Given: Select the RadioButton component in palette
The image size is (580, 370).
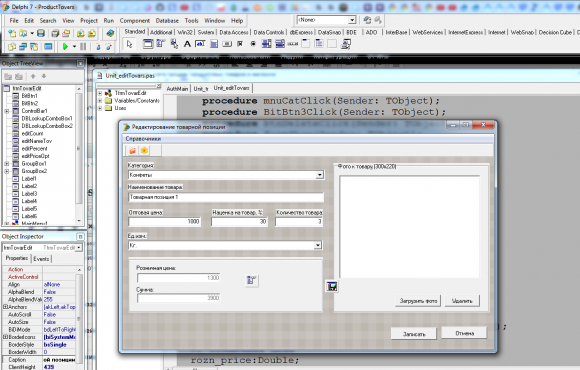Looking at the screenshot, I should (253, 44).
